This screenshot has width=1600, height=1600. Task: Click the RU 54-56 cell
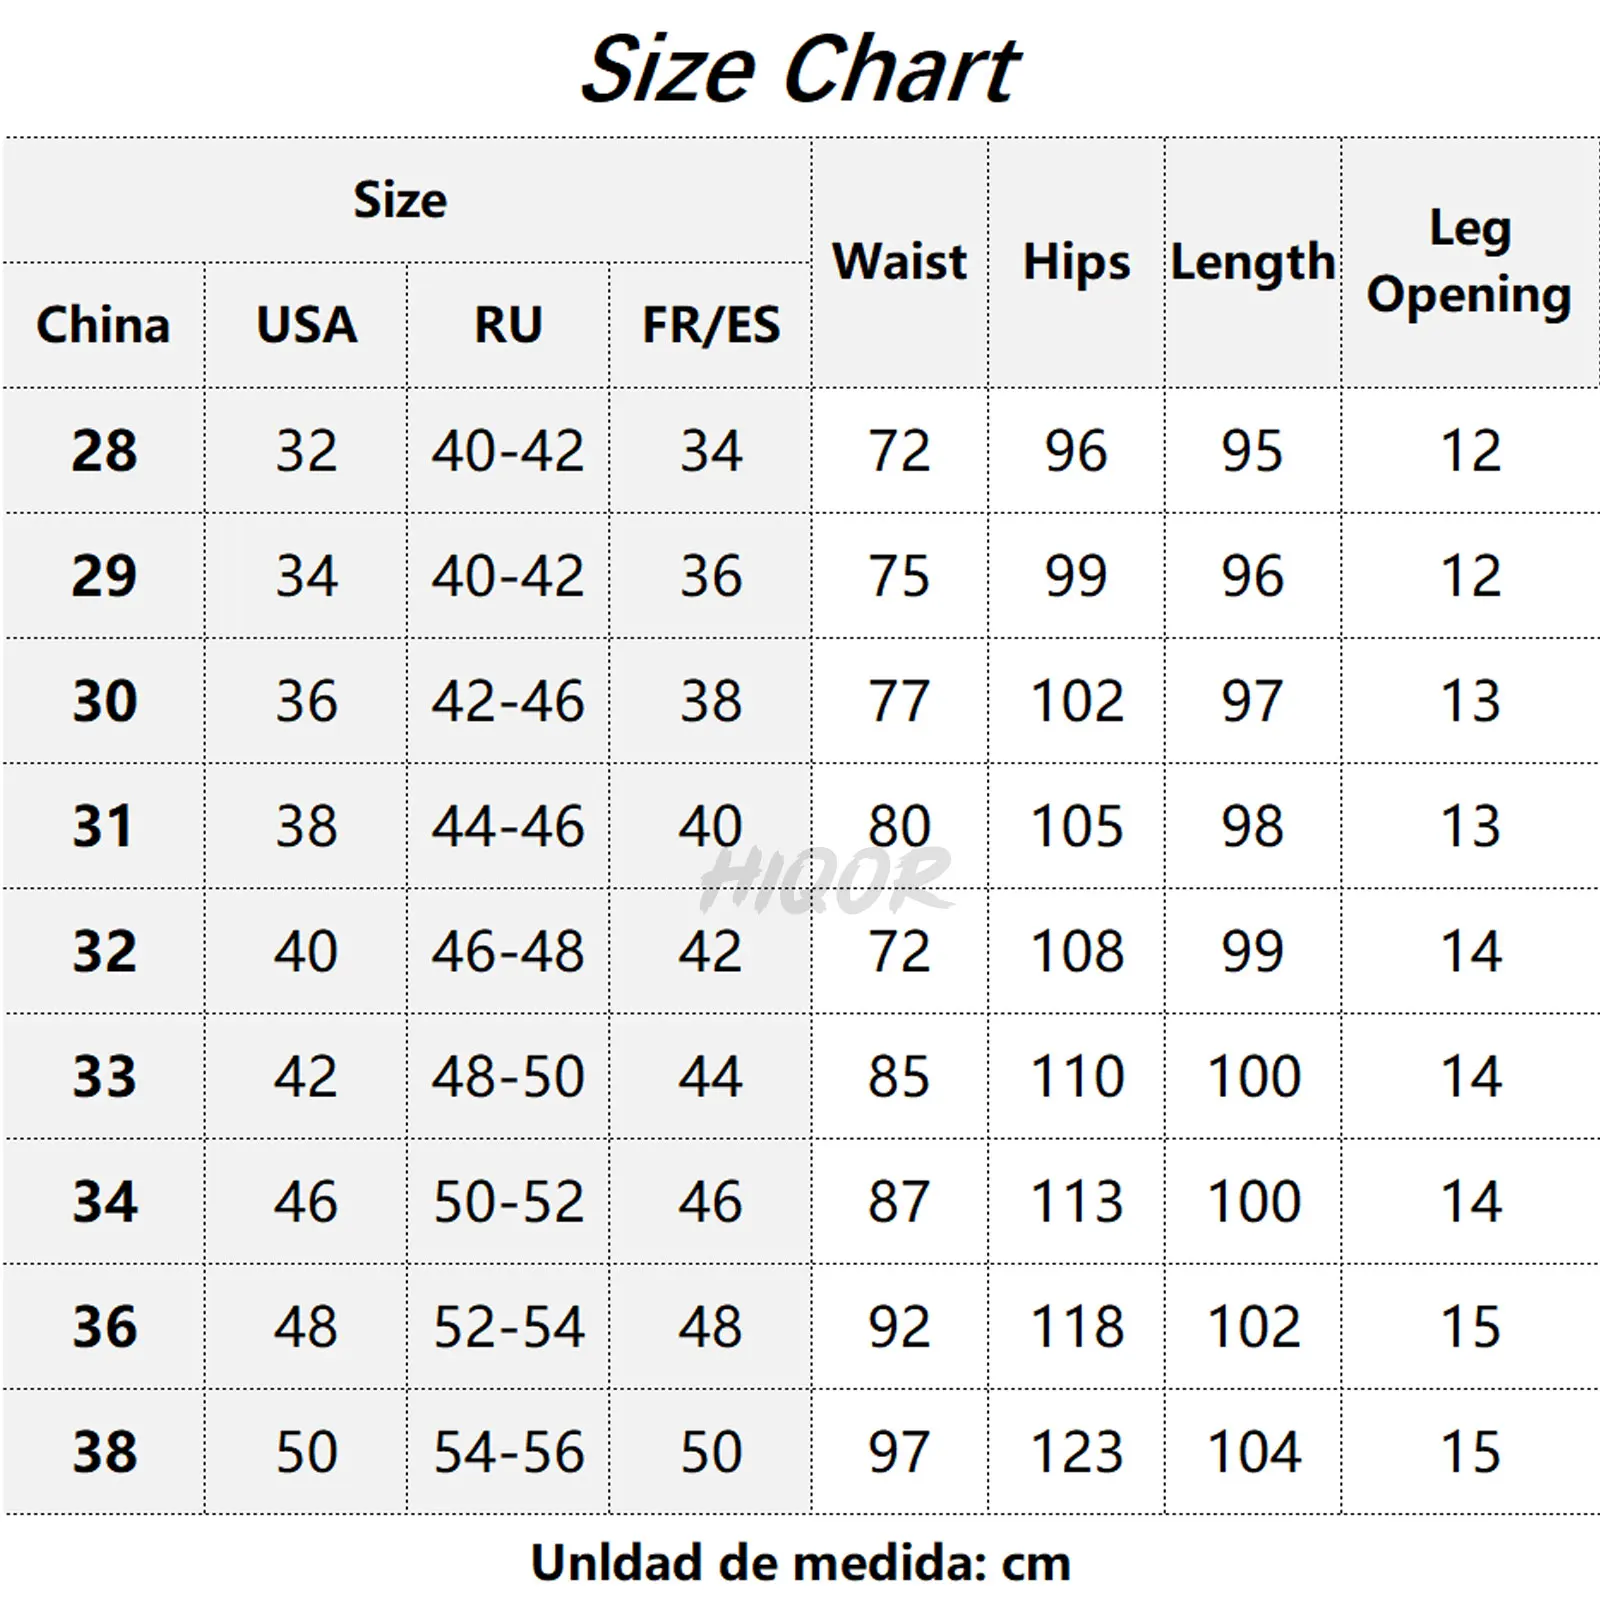point(508,1452)
